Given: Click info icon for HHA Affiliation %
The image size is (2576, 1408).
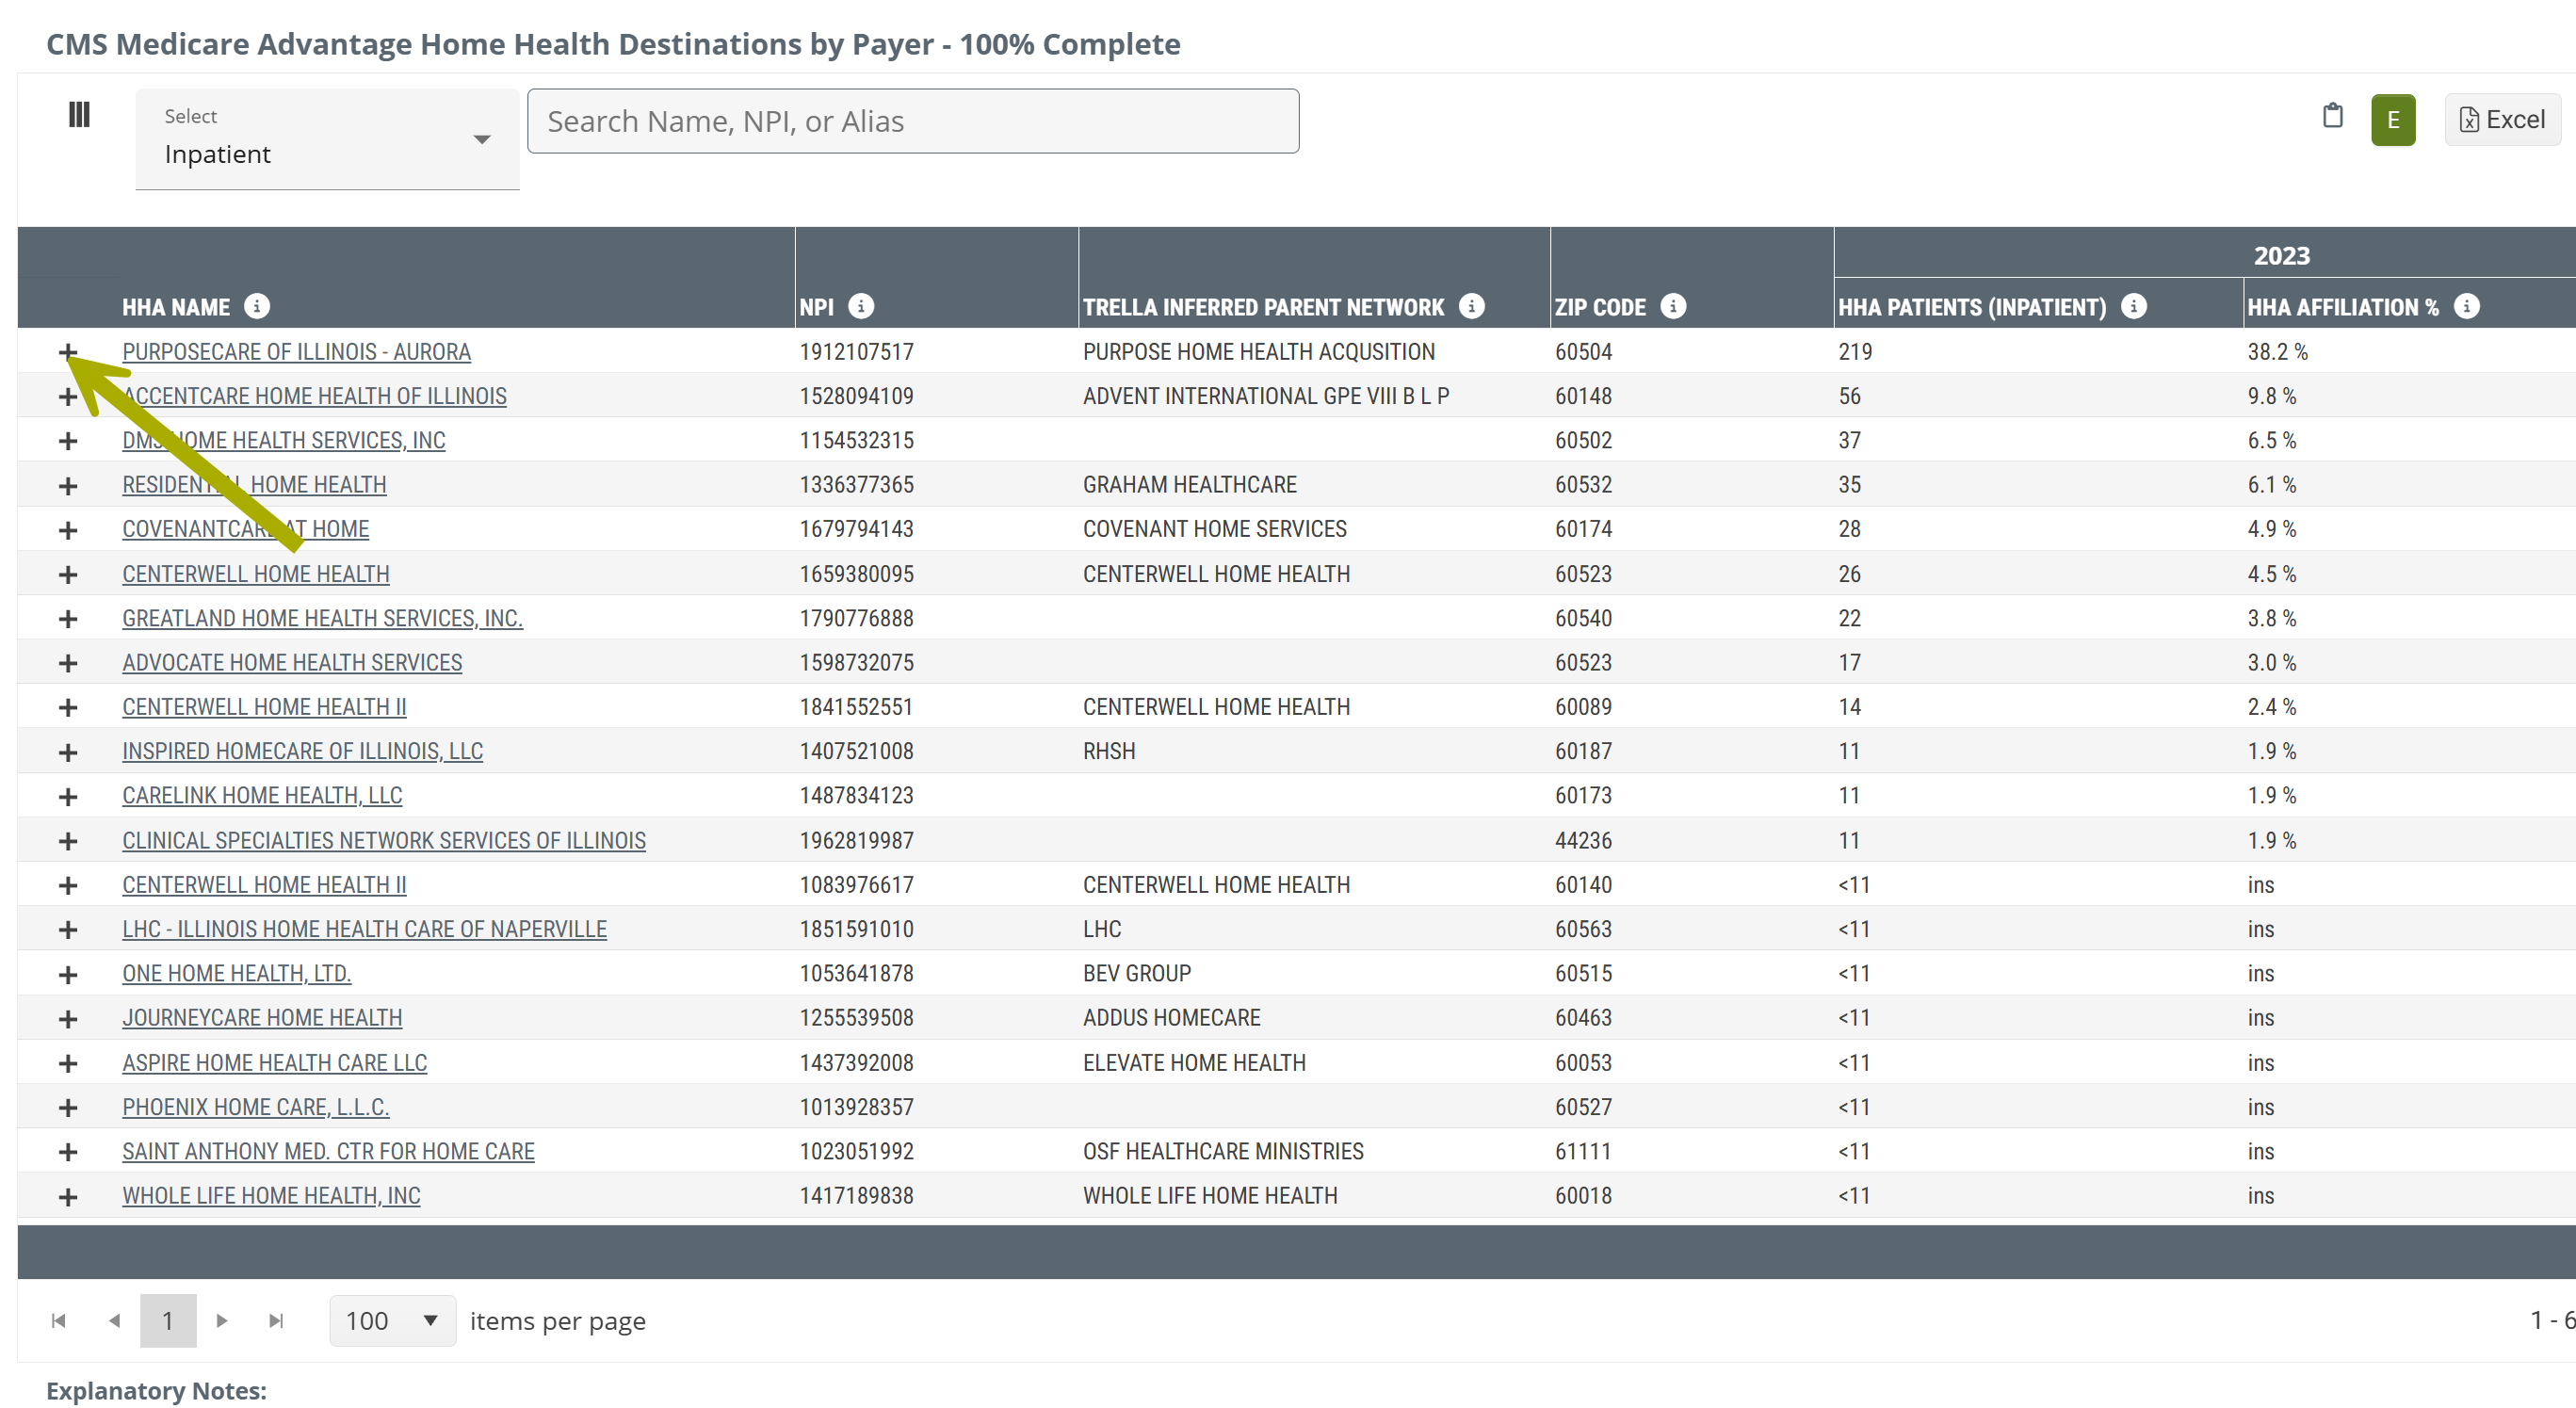Looking at the screenshot, I should pos(2466,306).
